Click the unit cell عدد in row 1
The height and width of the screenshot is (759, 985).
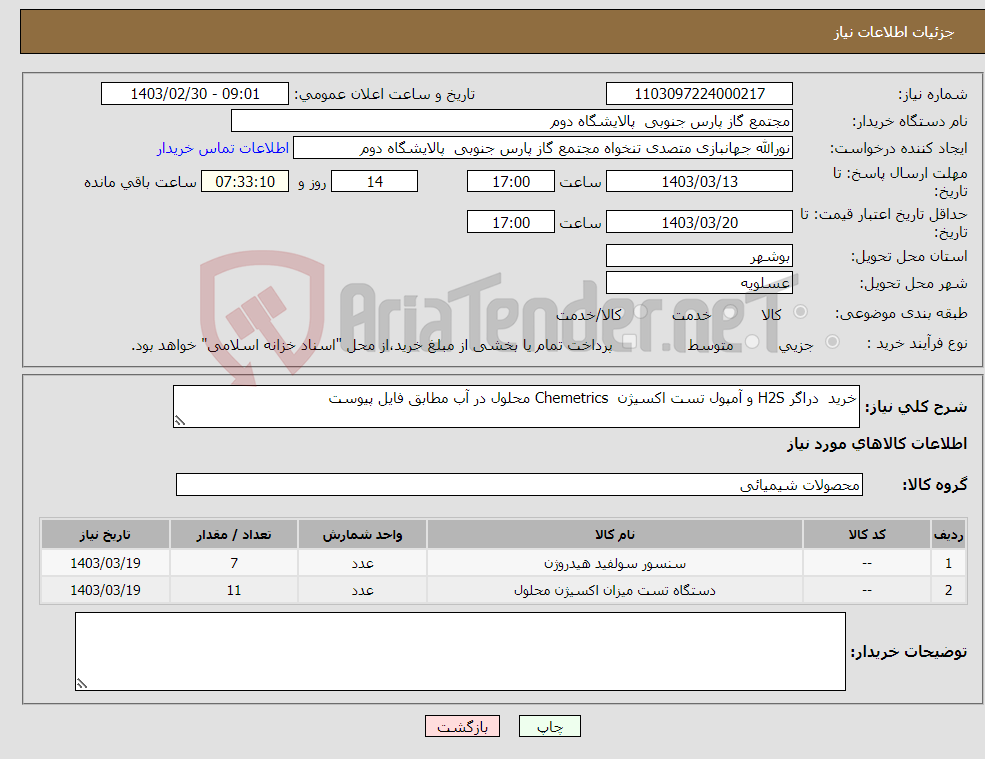pyautogui.click(x=362, y=563)
